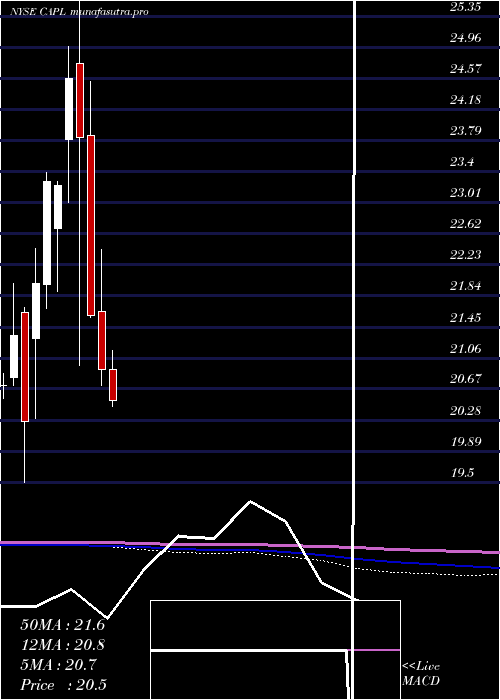Click the 24.18 price axis label
The image size is (500, 700).
click(466, 100)
